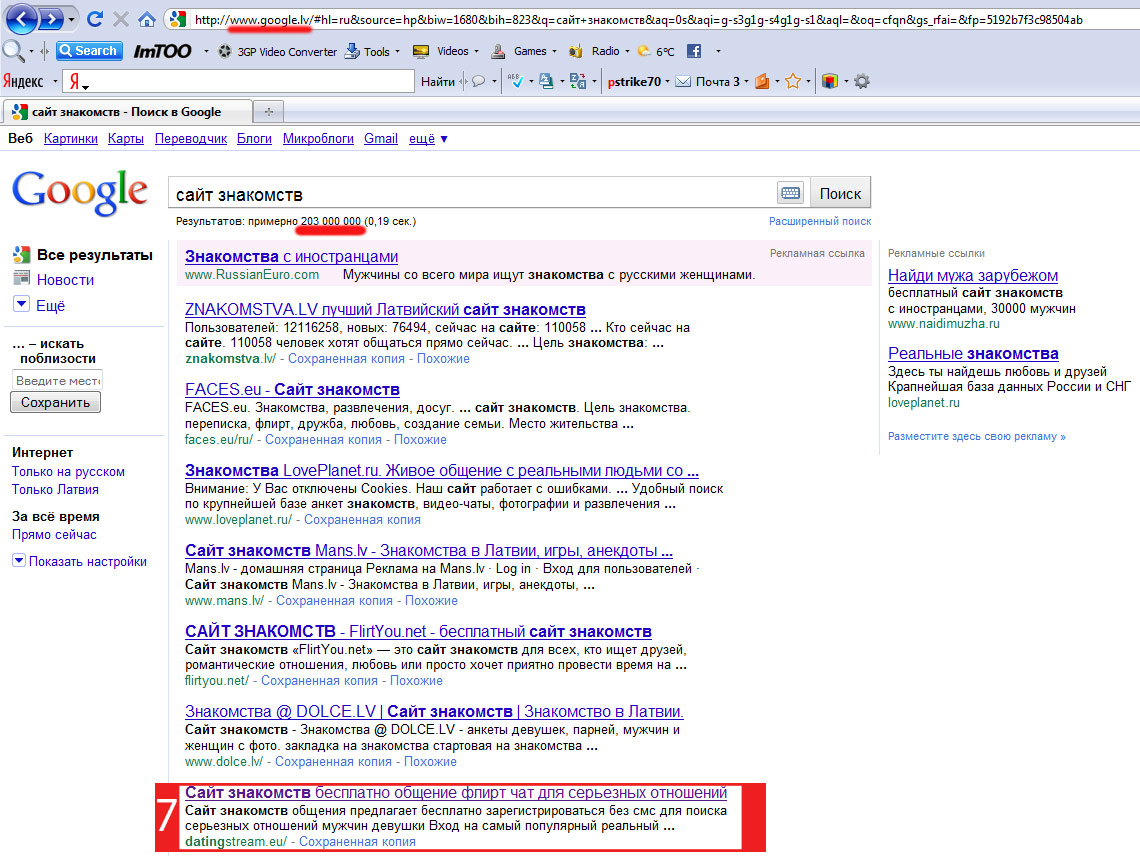This screenshot has width=1140, height=856.
Task: Open Yandex mail envelope icon
Action: 683,81
